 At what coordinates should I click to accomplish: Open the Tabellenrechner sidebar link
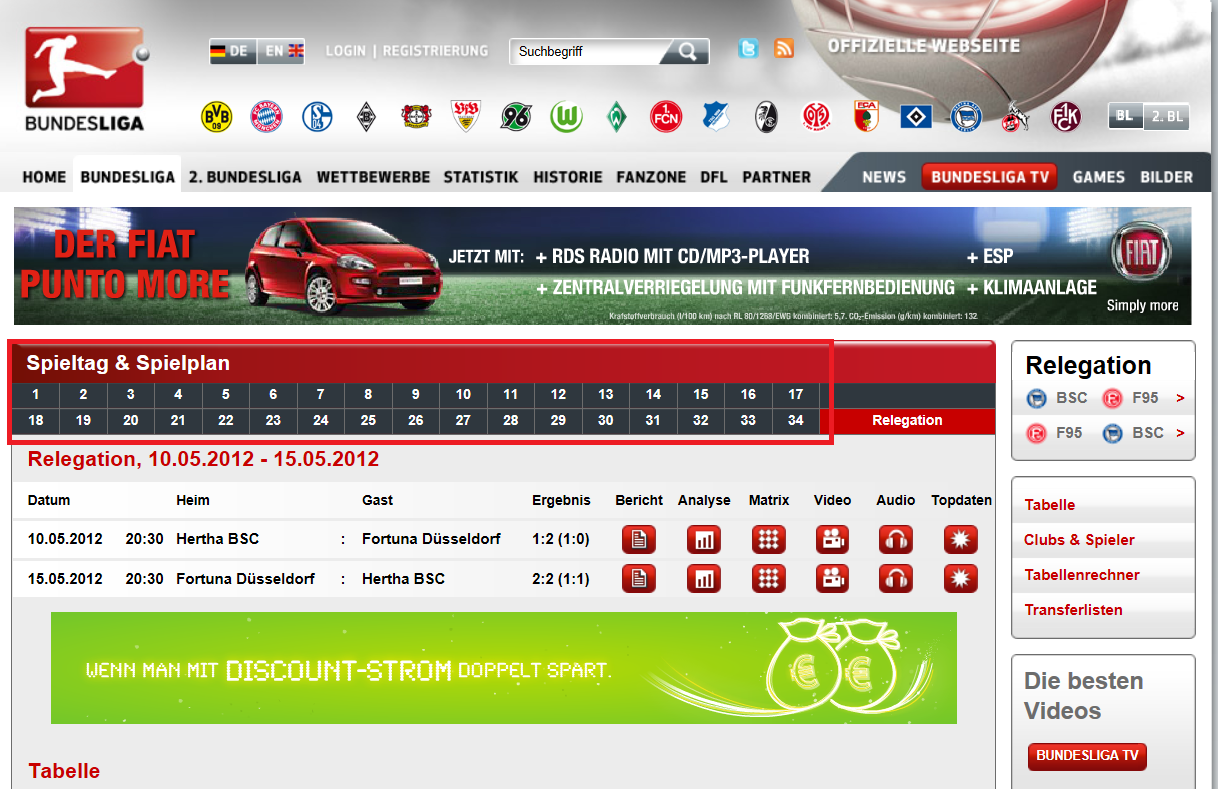click(x=1082, y=575)
